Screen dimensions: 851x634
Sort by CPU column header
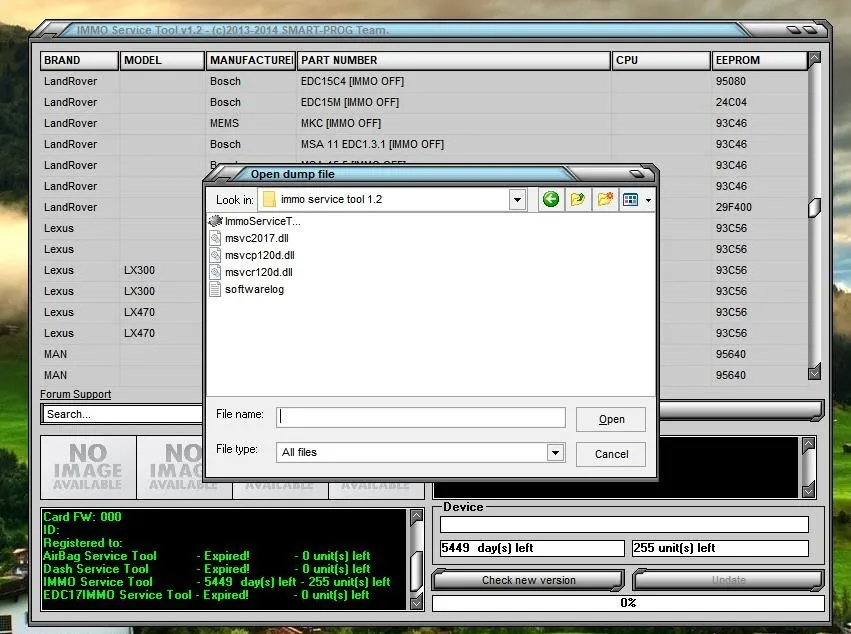coord(661,60)
